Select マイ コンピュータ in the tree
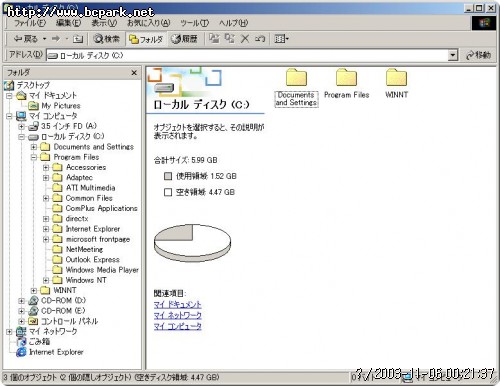 tap(53, 116)
